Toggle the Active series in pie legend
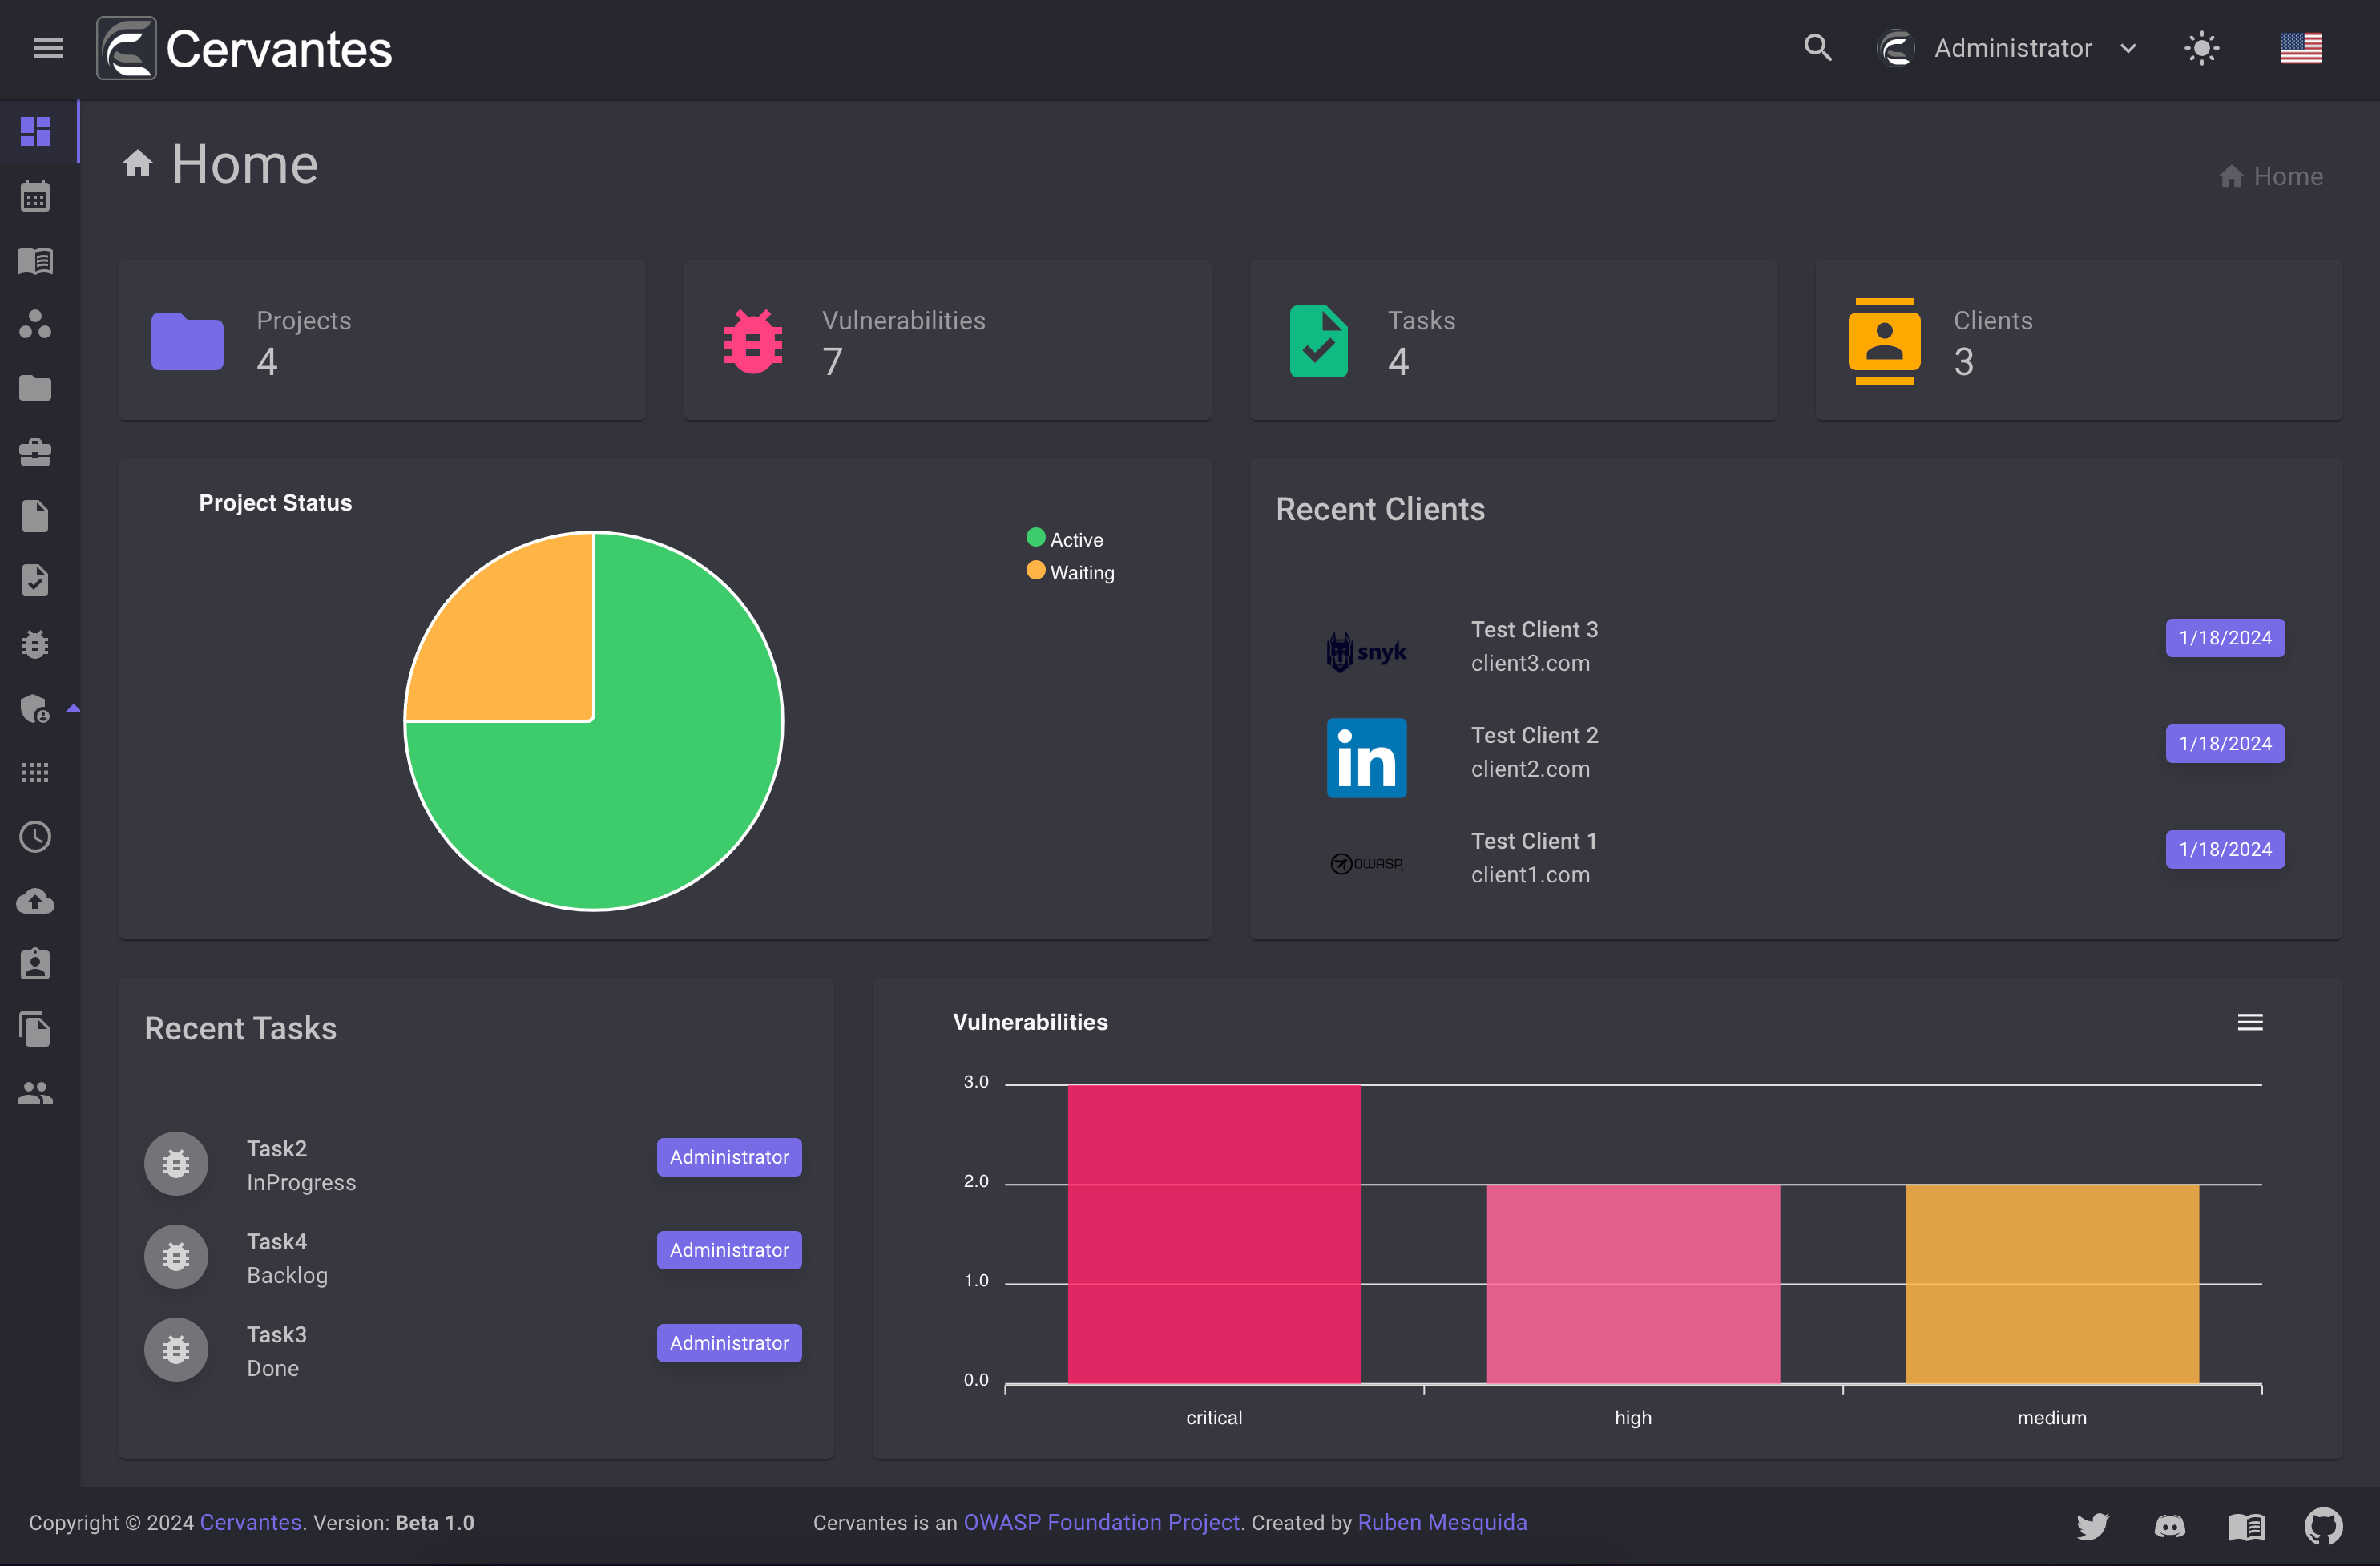This screenshot has width=2380, height=1566. 1065,539
